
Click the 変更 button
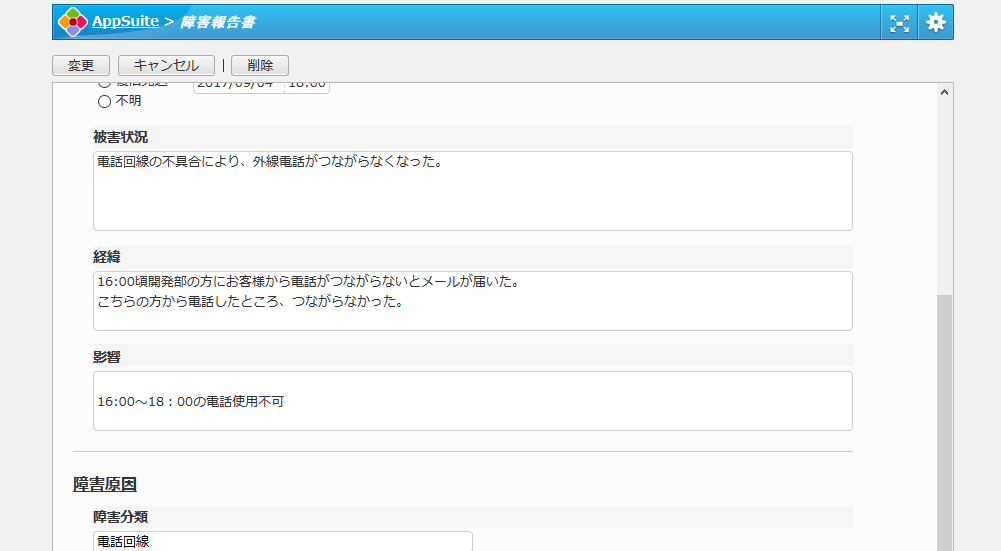(81, 65)
